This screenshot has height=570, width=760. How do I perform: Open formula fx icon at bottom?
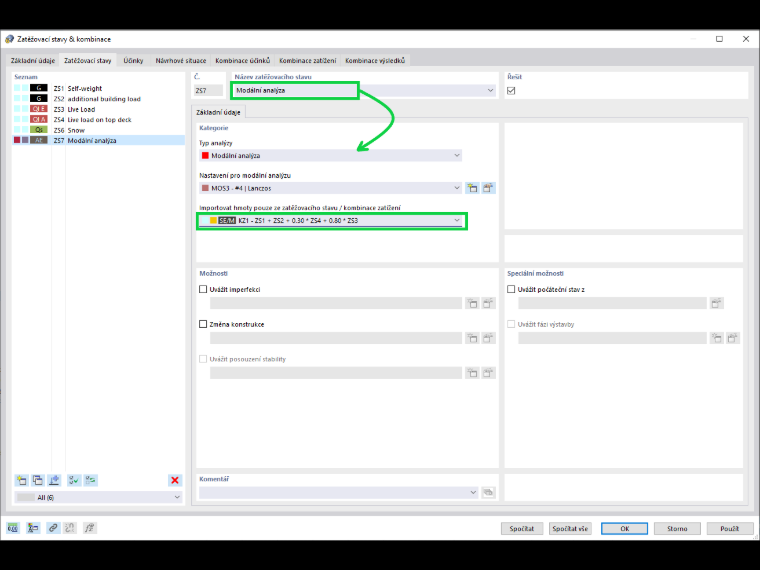pos(89,528)
